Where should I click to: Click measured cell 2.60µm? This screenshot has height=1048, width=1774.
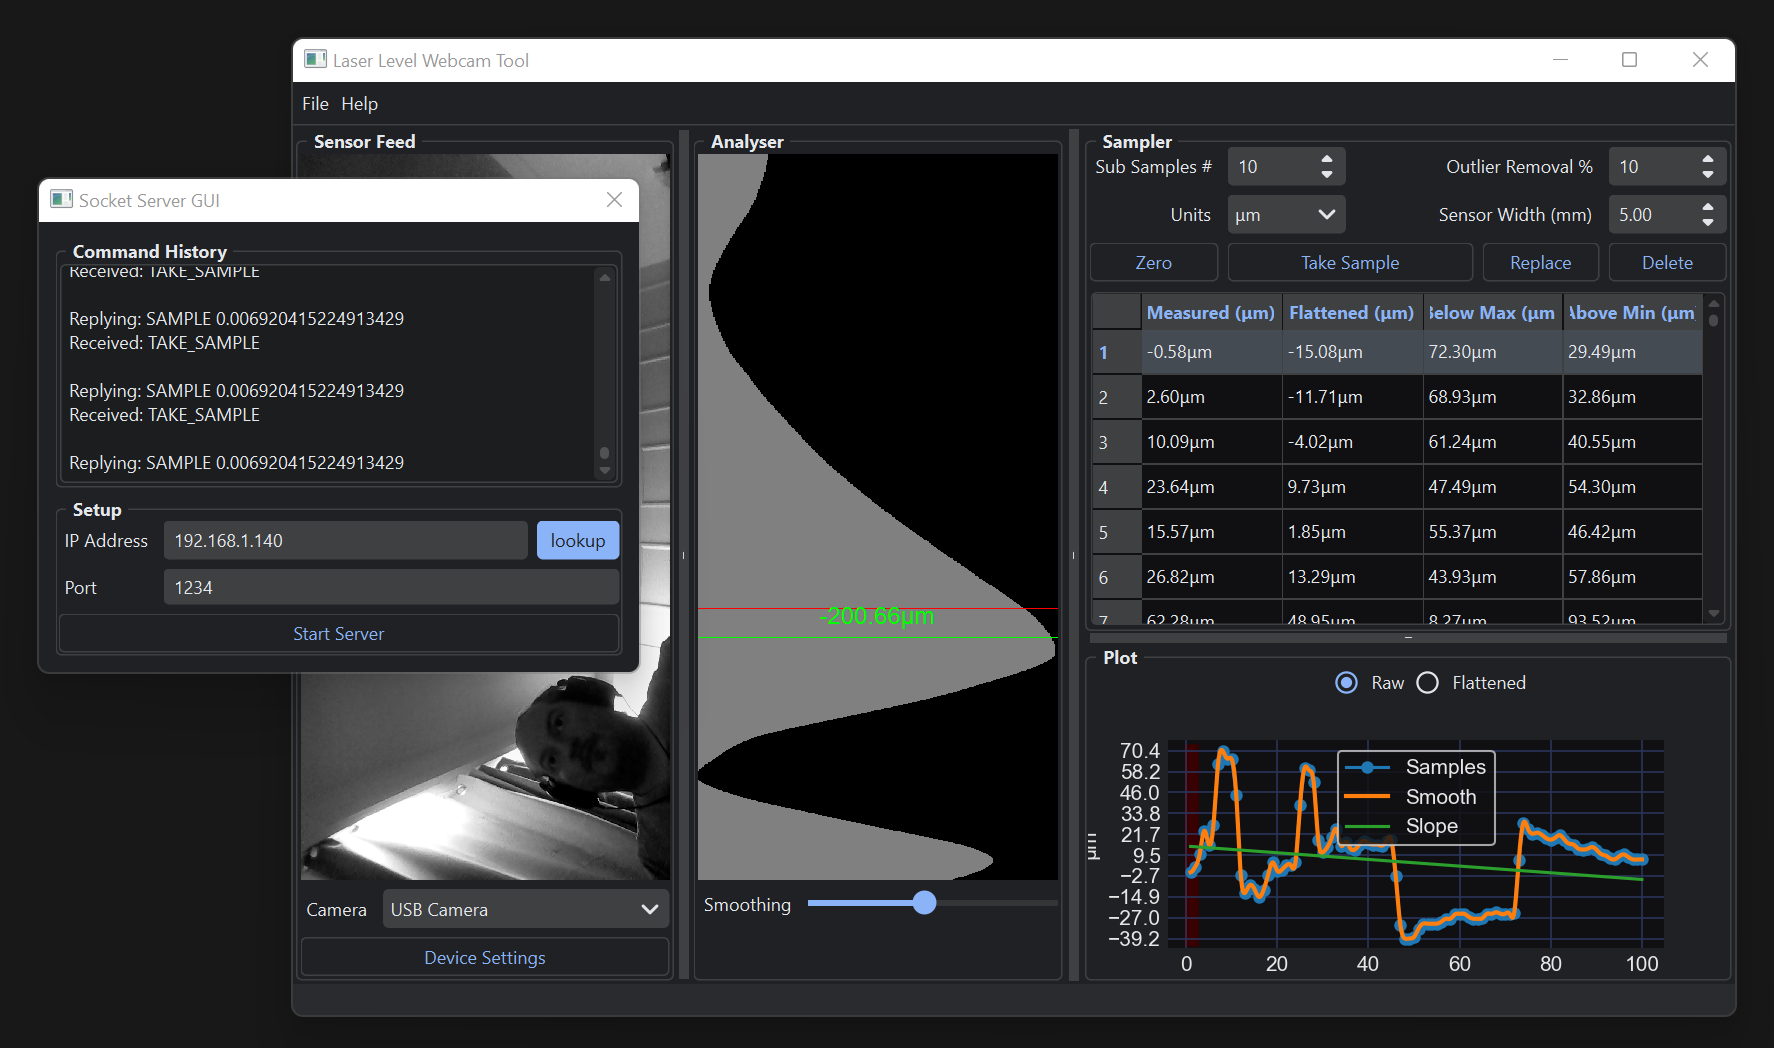(1212, 397)
